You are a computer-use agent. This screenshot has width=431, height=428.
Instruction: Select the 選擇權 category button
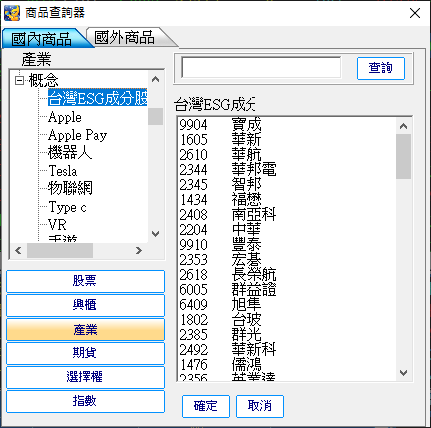click(x=85, y=377)
